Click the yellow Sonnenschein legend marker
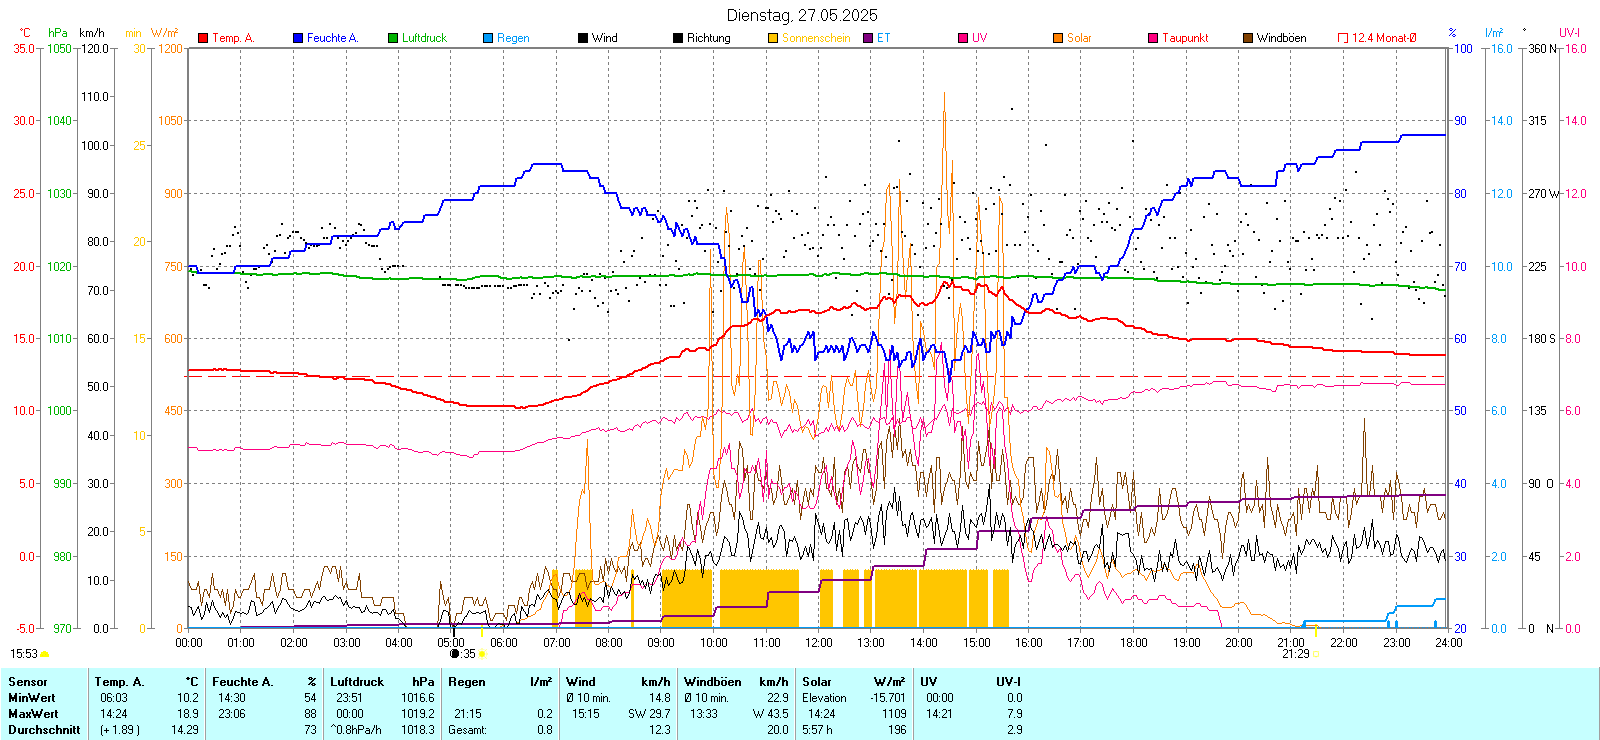This screenshot has width=1600, height=740. tap(773, 38)
